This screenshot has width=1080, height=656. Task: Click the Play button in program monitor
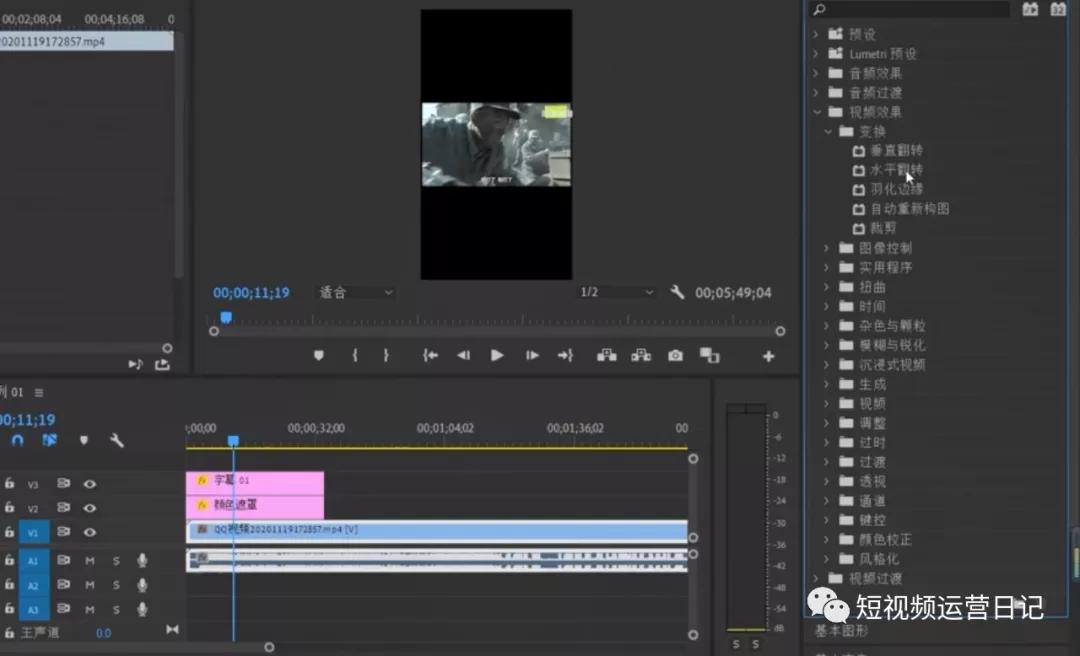pos(496,355)
